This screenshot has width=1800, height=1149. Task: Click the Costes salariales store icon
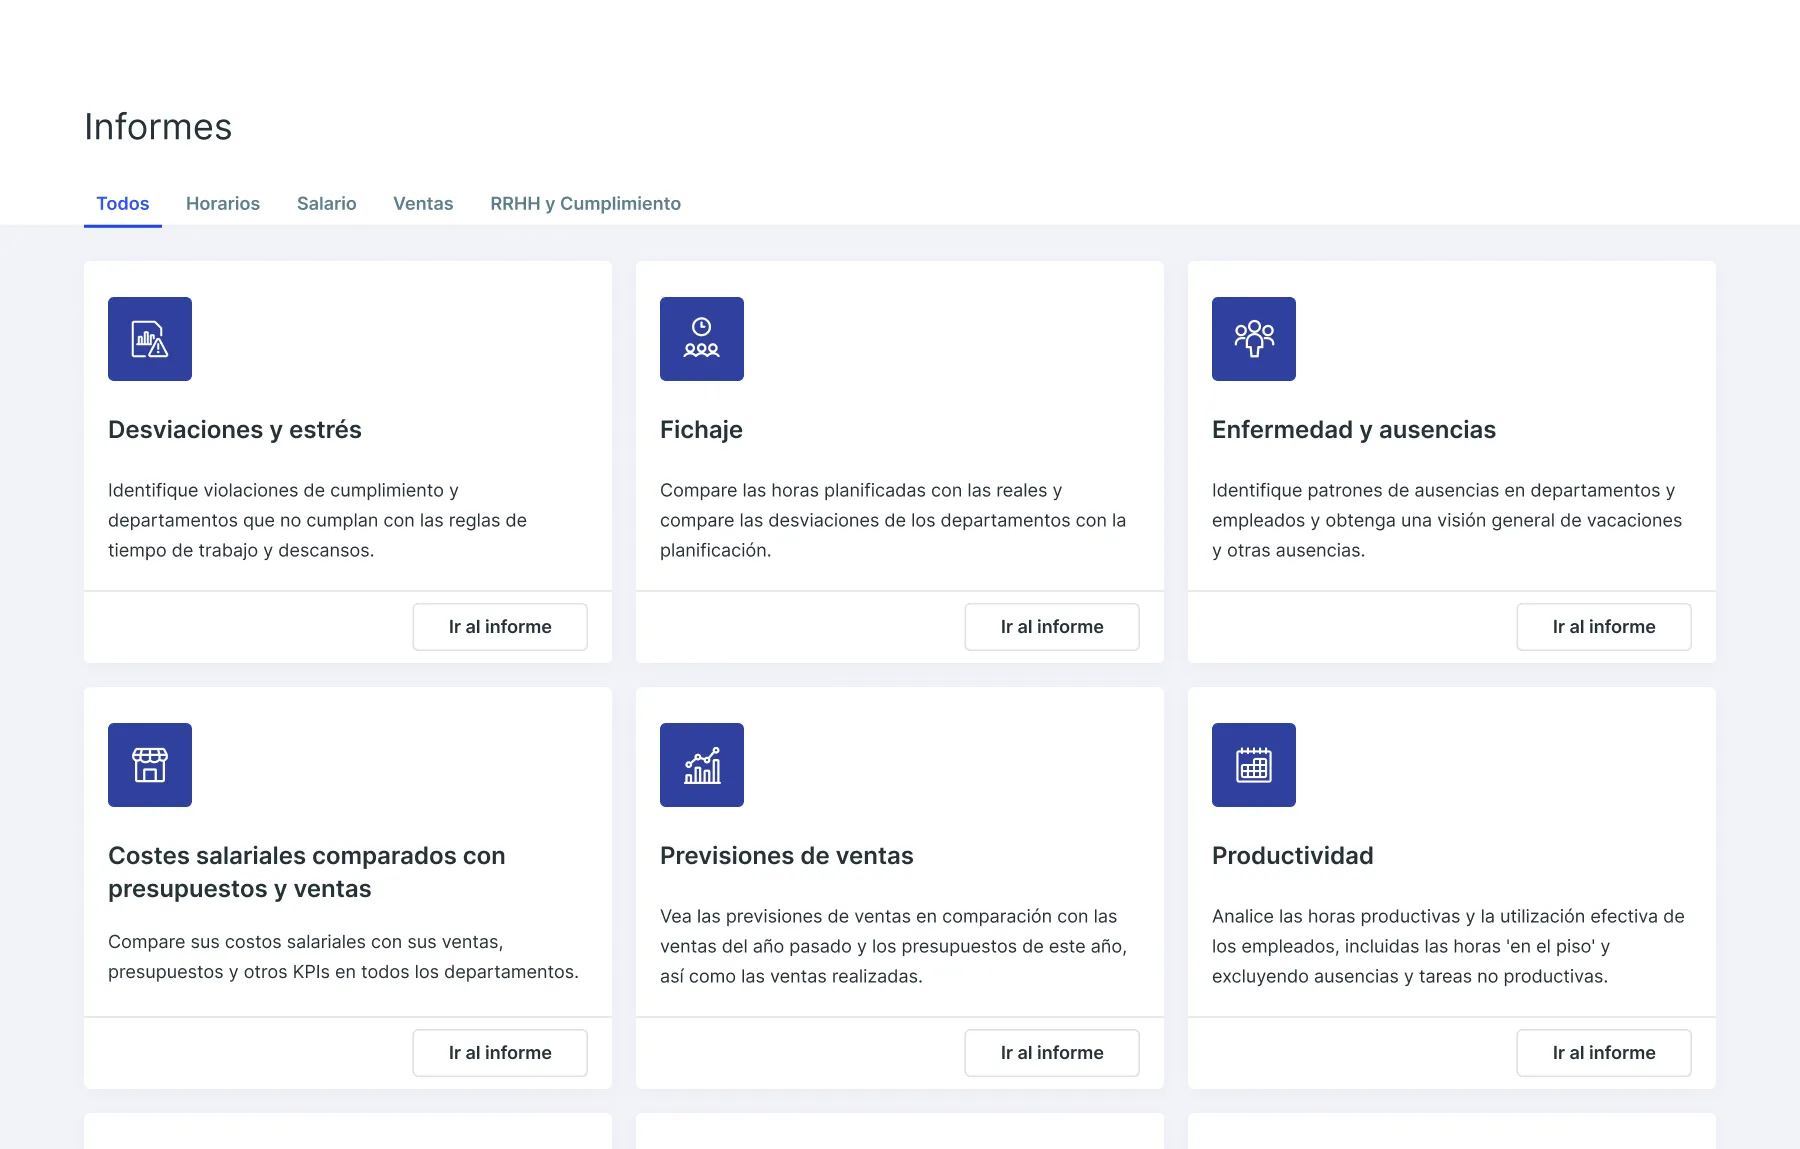pos(150,765)
